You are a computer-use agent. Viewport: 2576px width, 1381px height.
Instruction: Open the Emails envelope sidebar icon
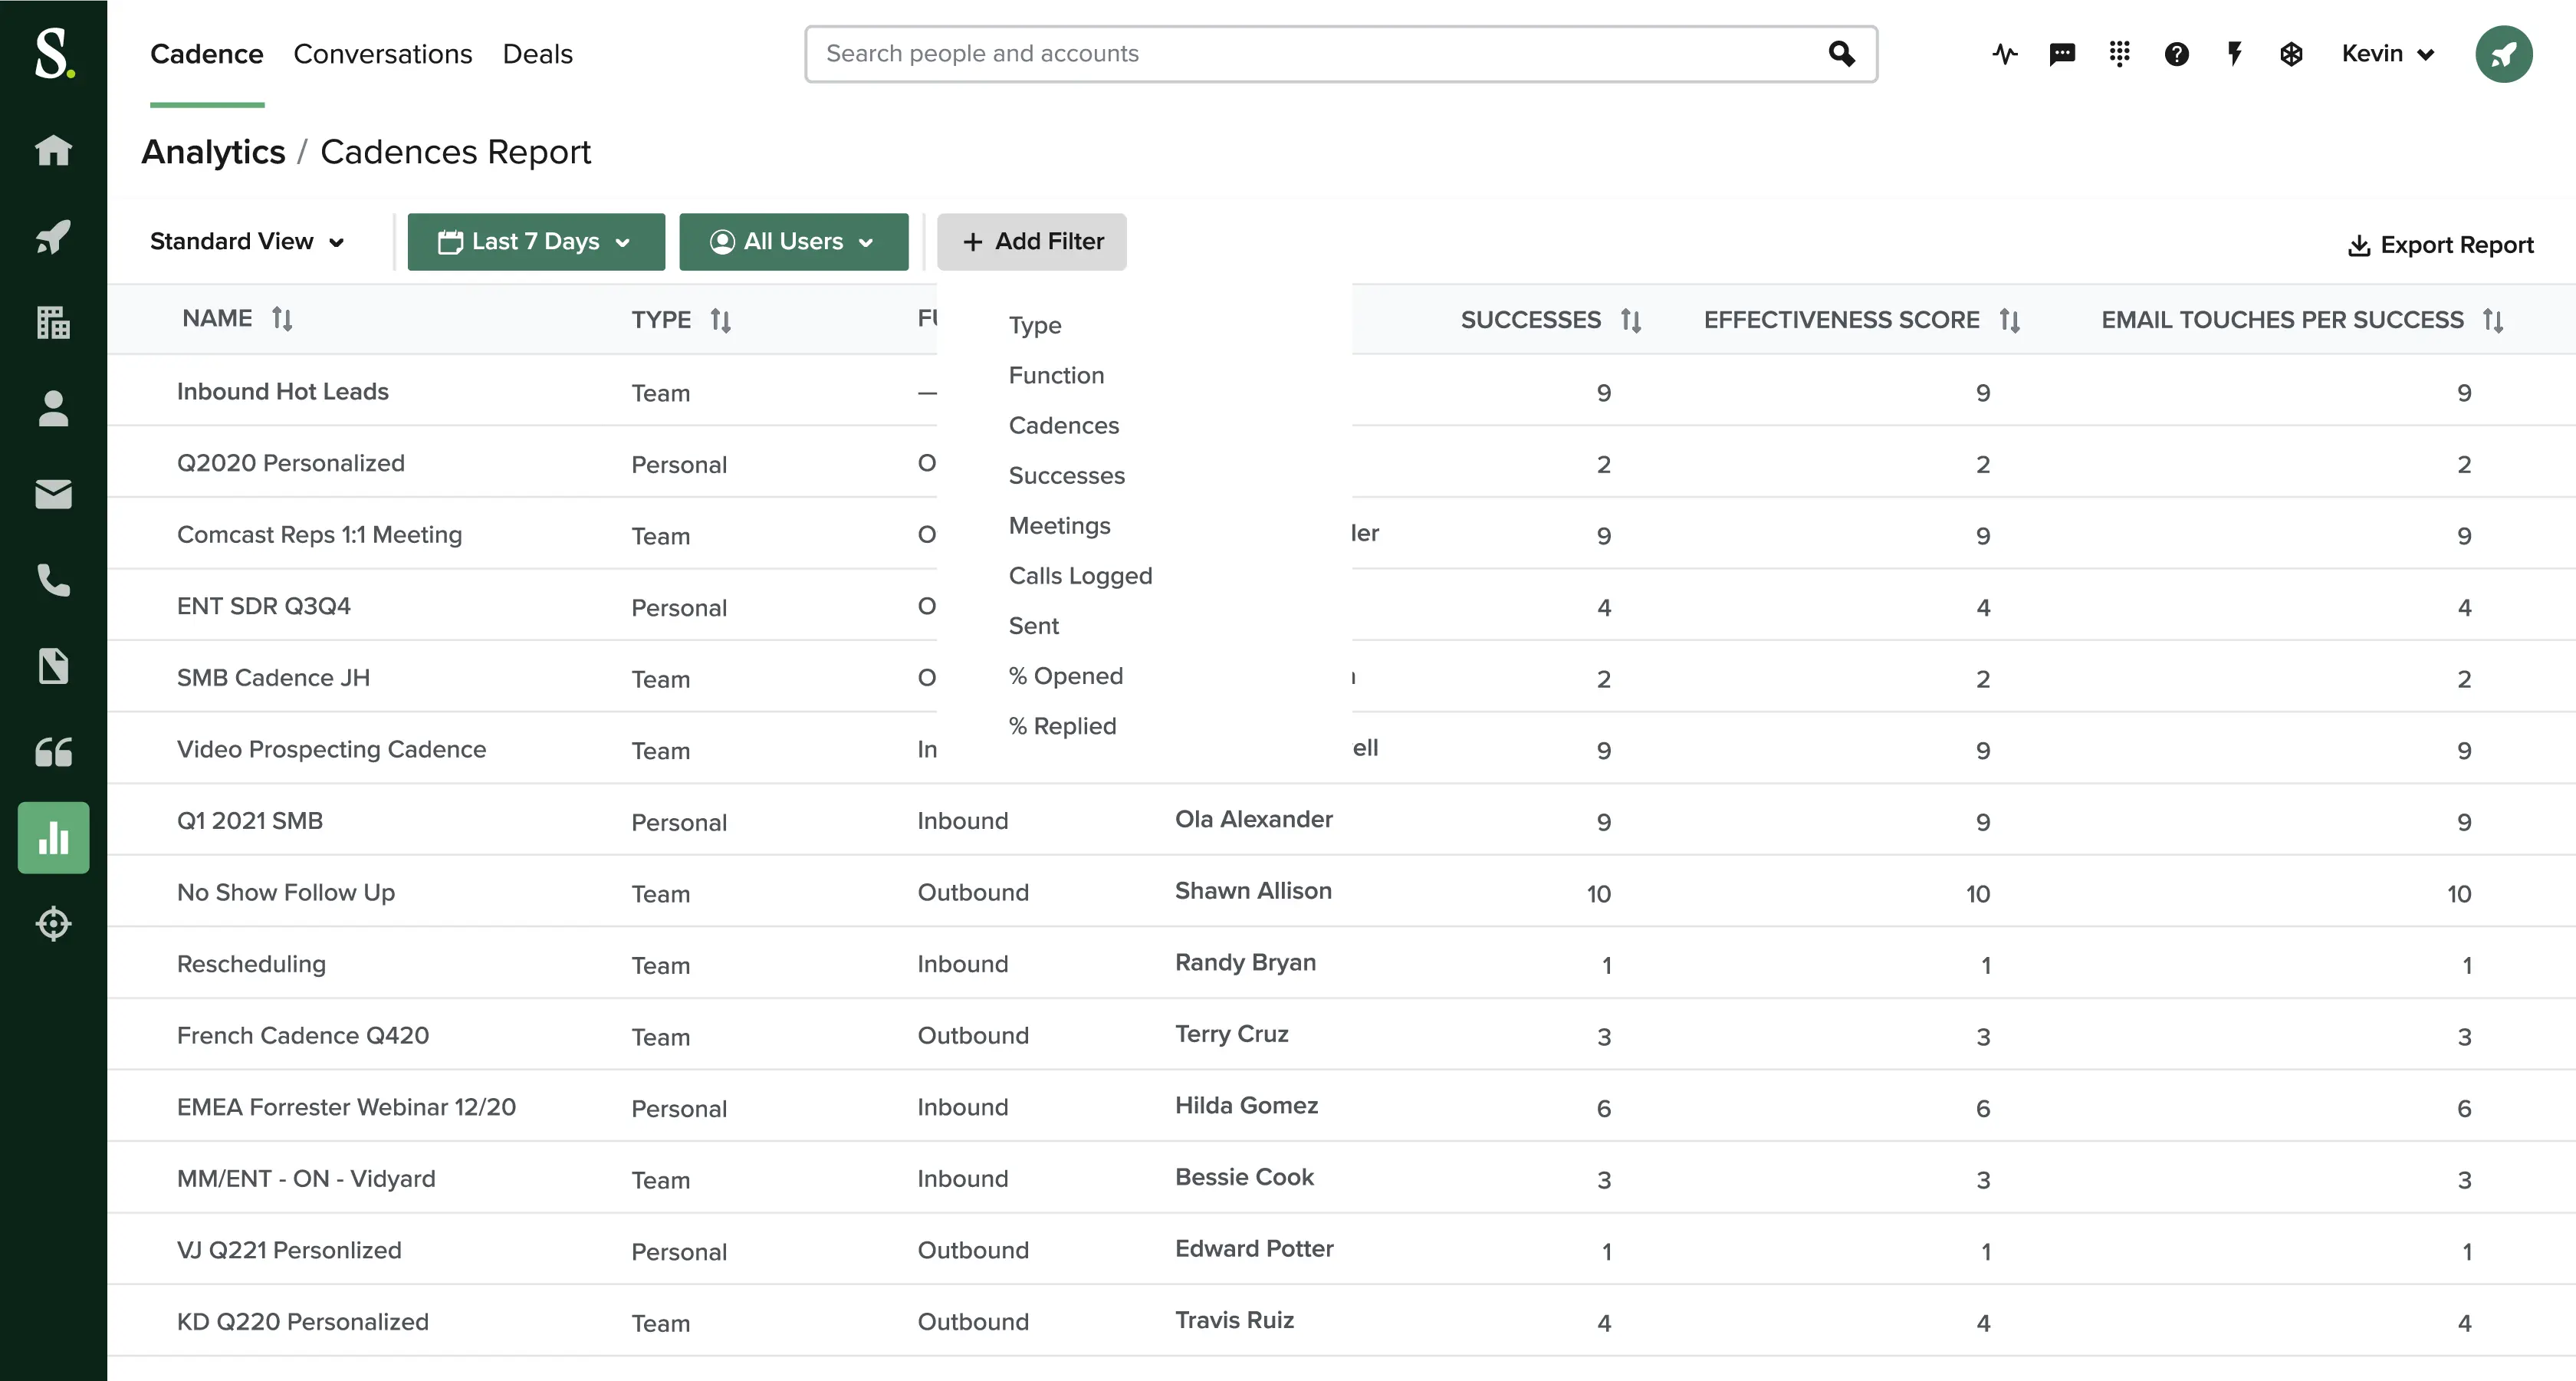pos(53,494)
